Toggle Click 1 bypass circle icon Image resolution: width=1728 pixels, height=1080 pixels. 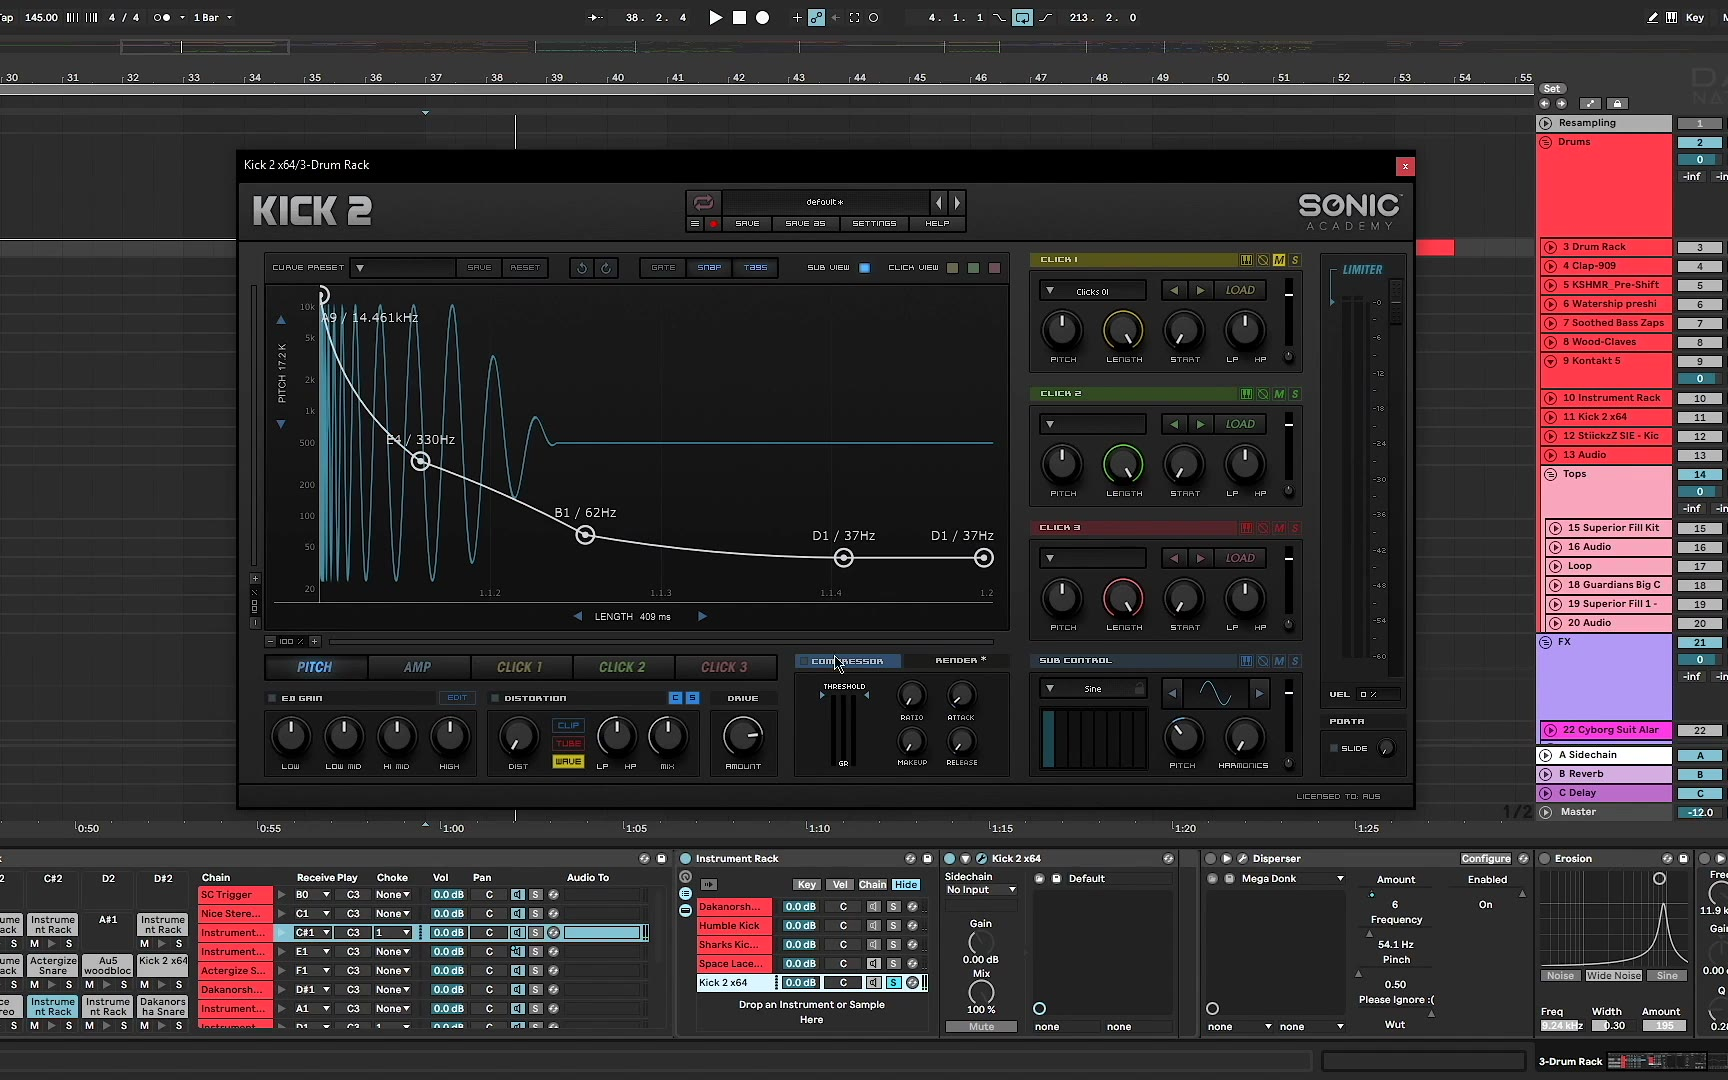click(1263, 260)
